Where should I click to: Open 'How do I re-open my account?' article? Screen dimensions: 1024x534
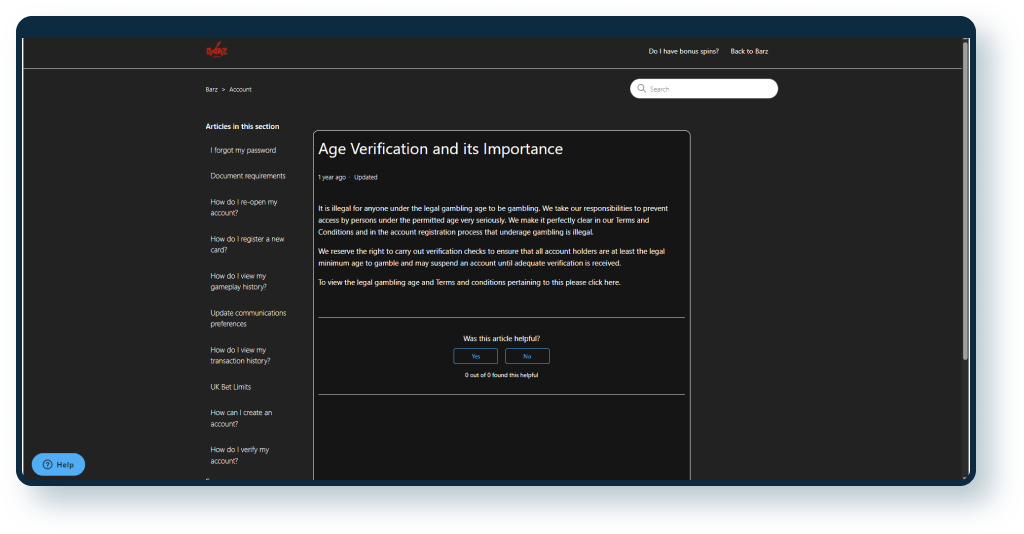tap(244, 207)
